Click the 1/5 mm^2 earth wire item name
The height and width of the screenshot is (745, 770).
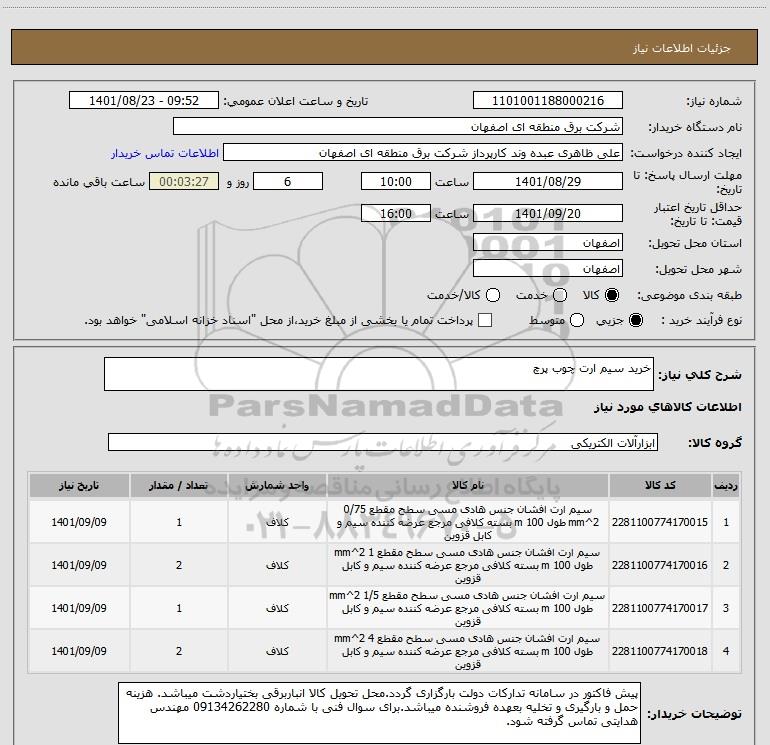468,608
